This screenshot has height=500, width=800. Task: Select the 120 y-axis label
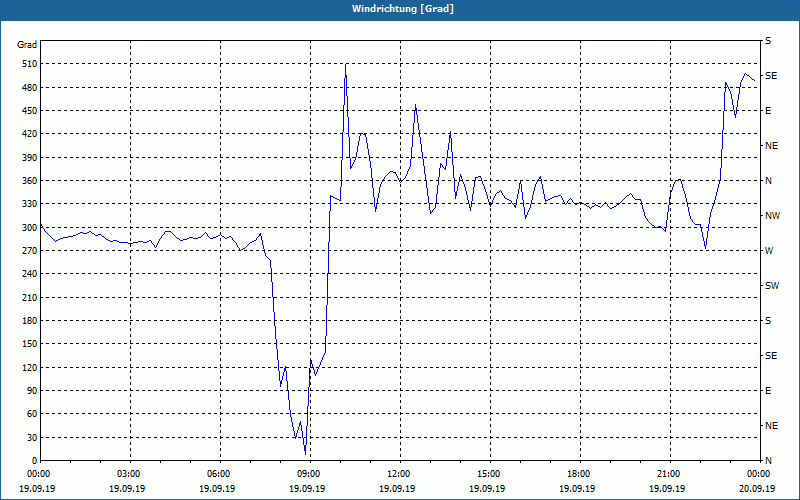30,367
